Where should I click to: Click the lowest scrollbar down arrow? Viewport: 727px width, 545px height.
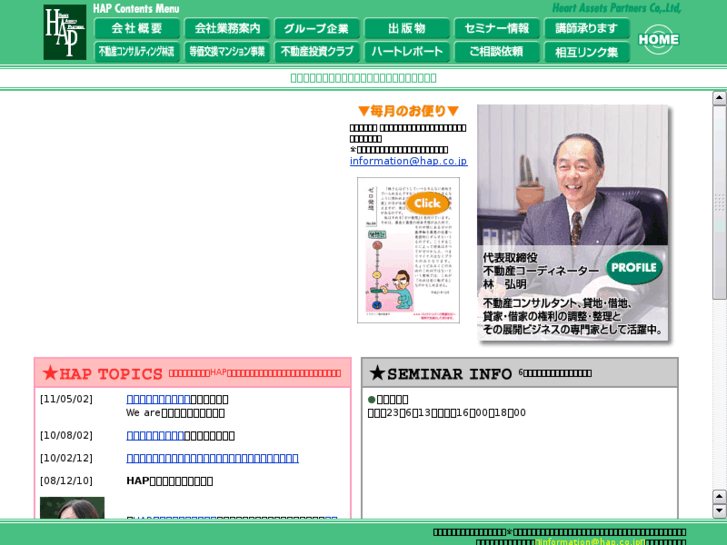[719, 511]
